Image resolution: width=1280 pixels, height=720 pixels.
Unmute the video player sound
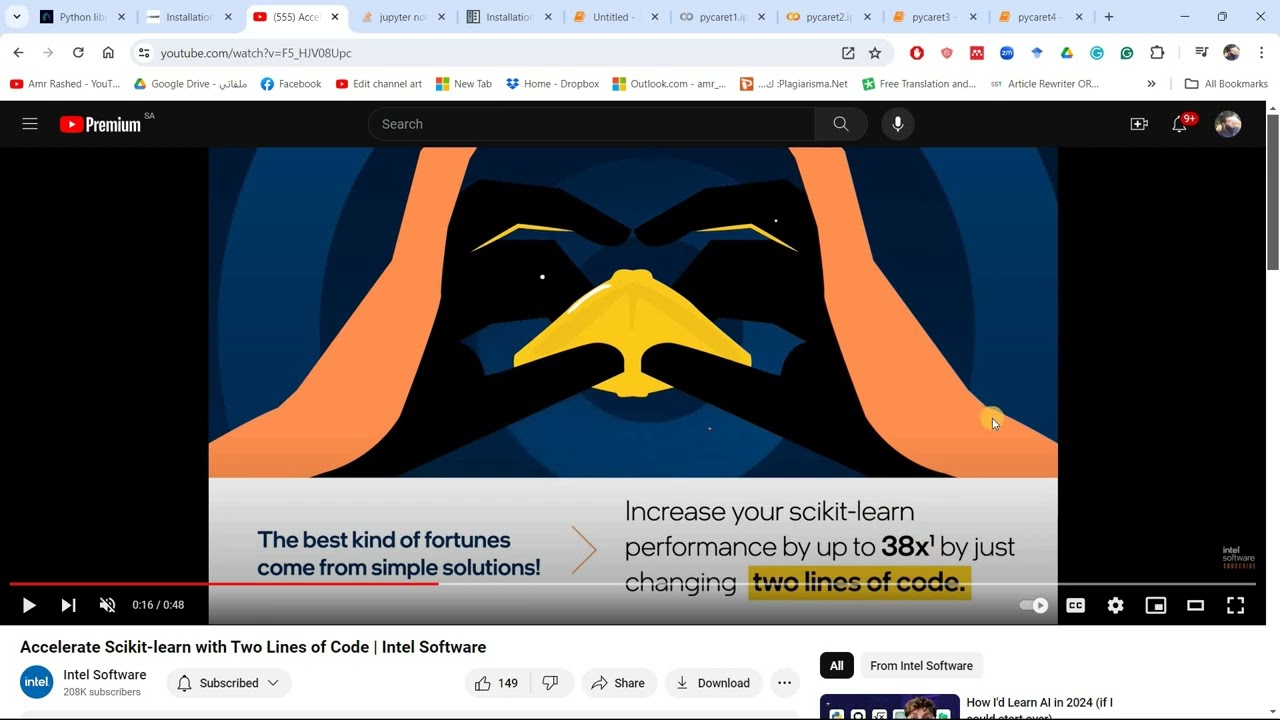(108, 605)
